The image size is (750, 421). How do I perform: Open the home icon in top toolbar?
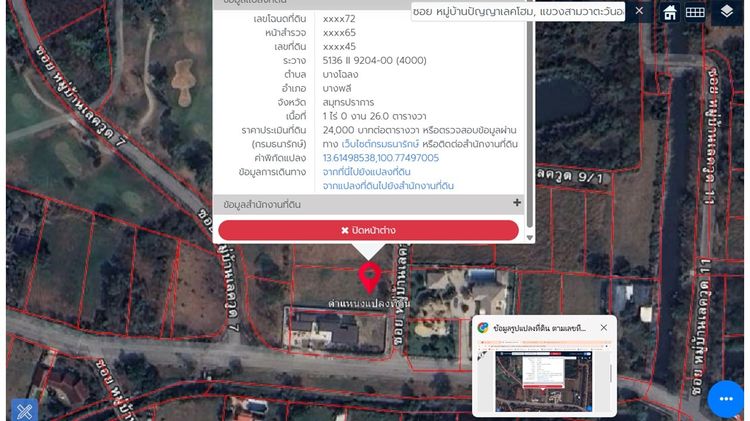point(670,12)
